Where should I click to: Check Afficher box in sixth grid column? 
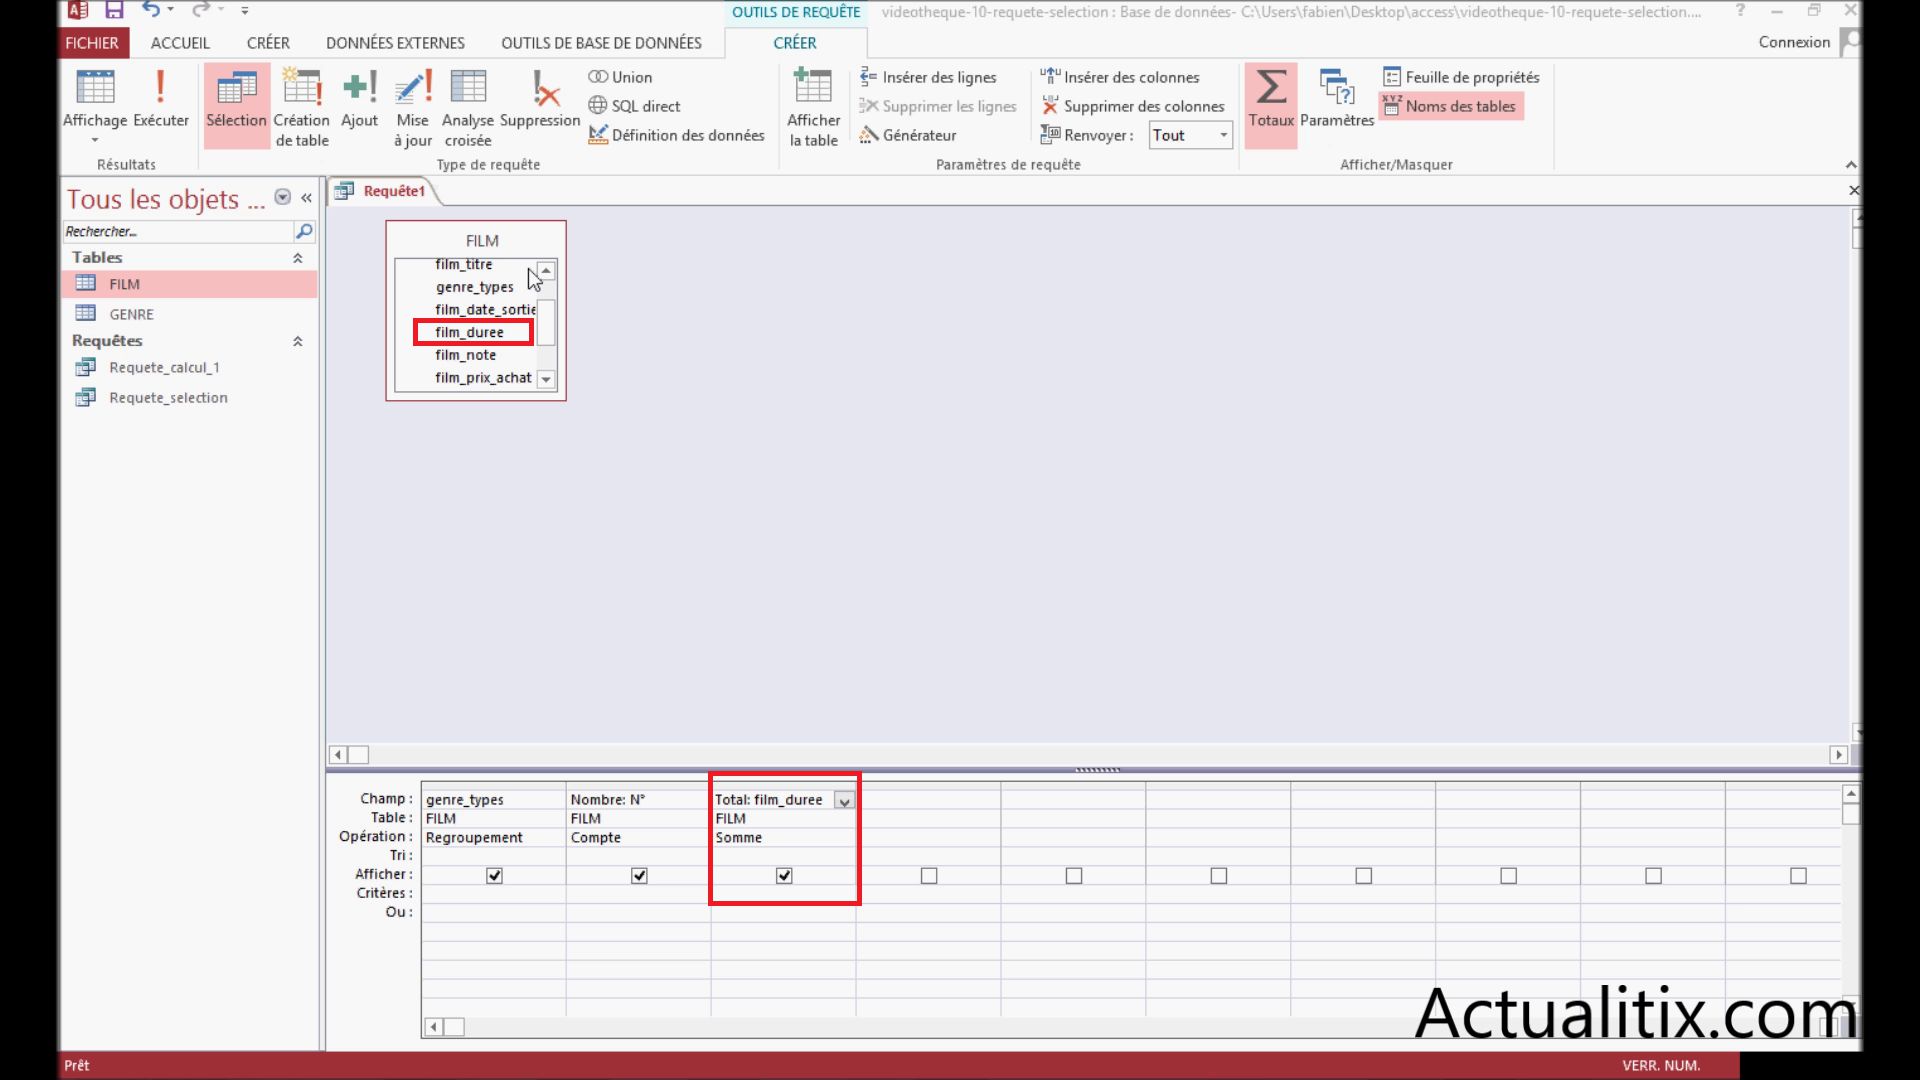pyautogui.click(x=1219, y=875)
